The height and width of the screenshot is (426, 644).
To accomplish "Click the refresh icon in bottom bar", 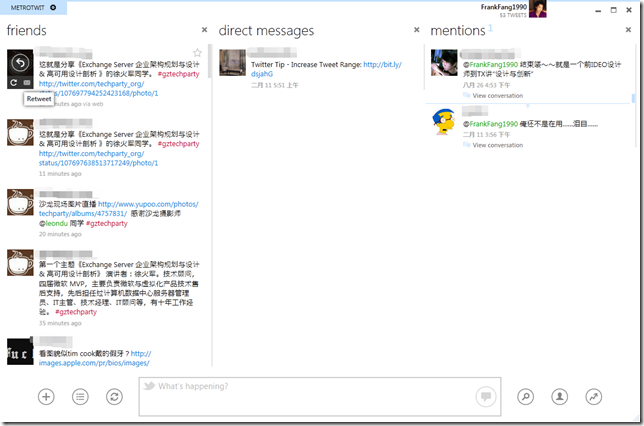I will pos(114,396).
